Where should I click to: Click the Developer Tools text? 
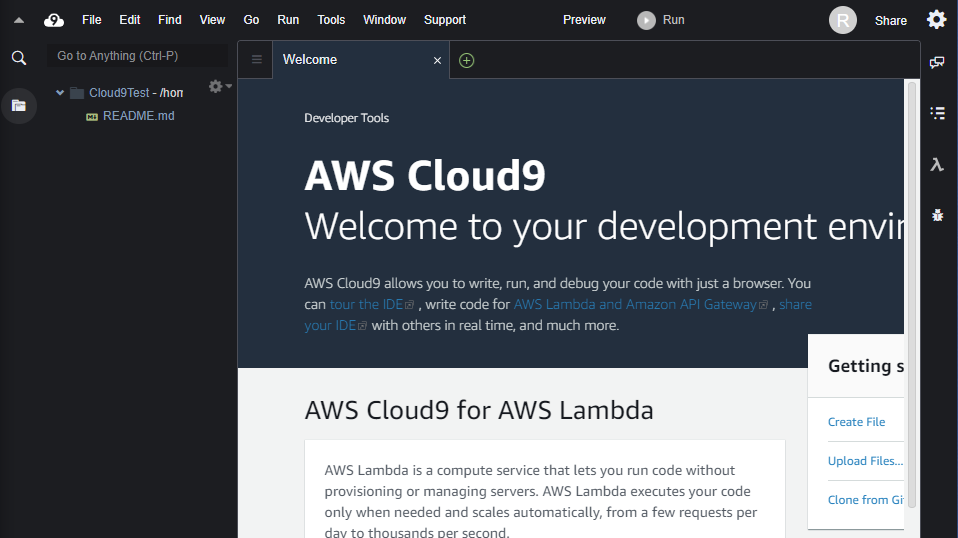pos(346,118)
